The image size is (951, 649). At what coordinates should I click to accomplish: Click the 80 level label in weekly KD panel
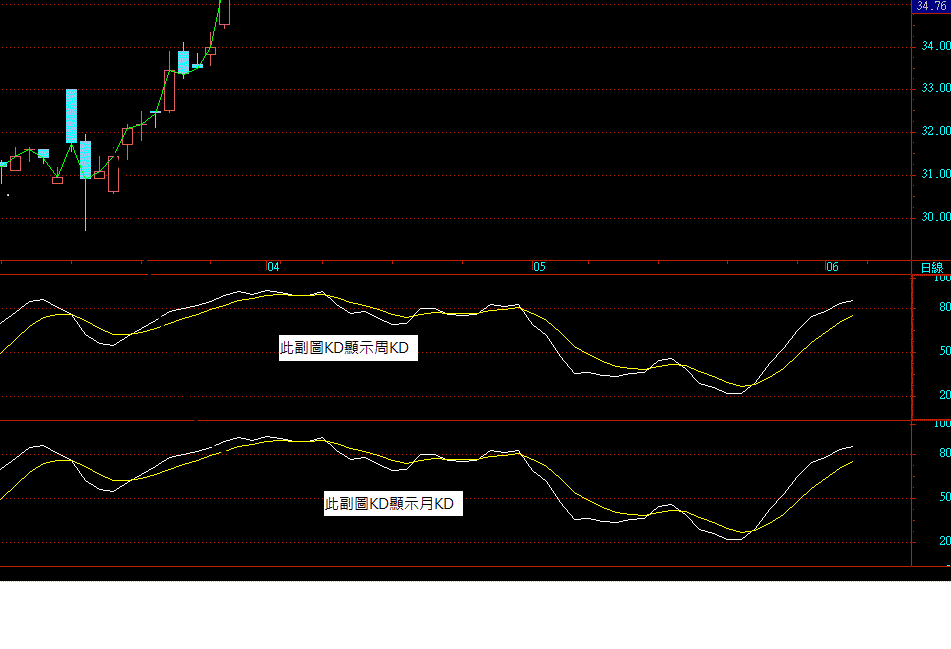point(944,308)
